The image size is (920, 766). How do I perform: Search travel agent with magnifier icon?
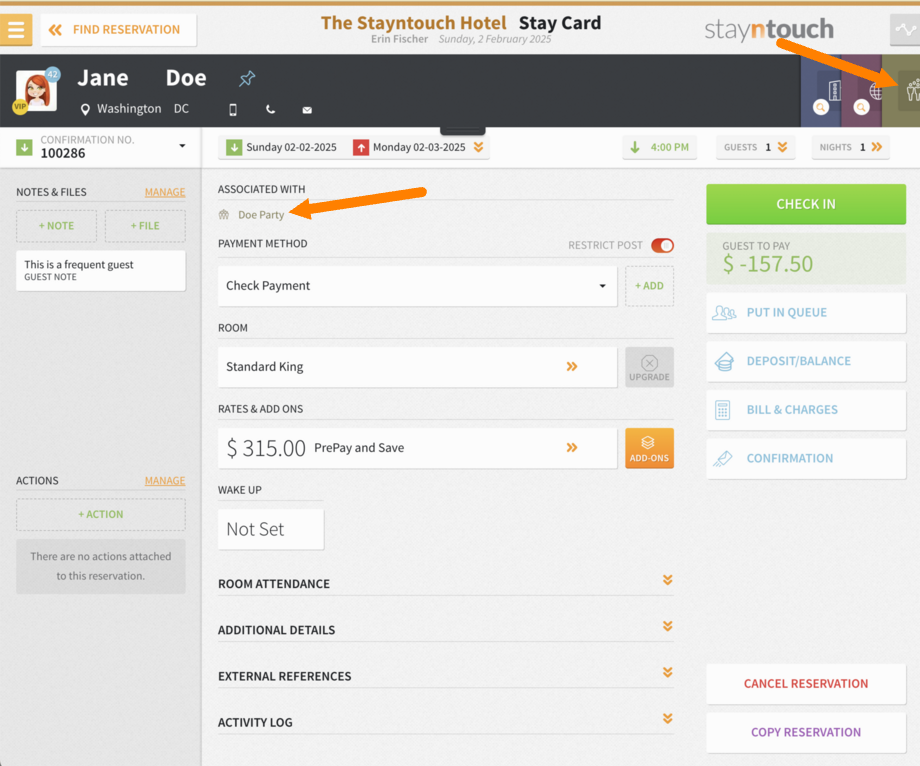pos(861,107)
